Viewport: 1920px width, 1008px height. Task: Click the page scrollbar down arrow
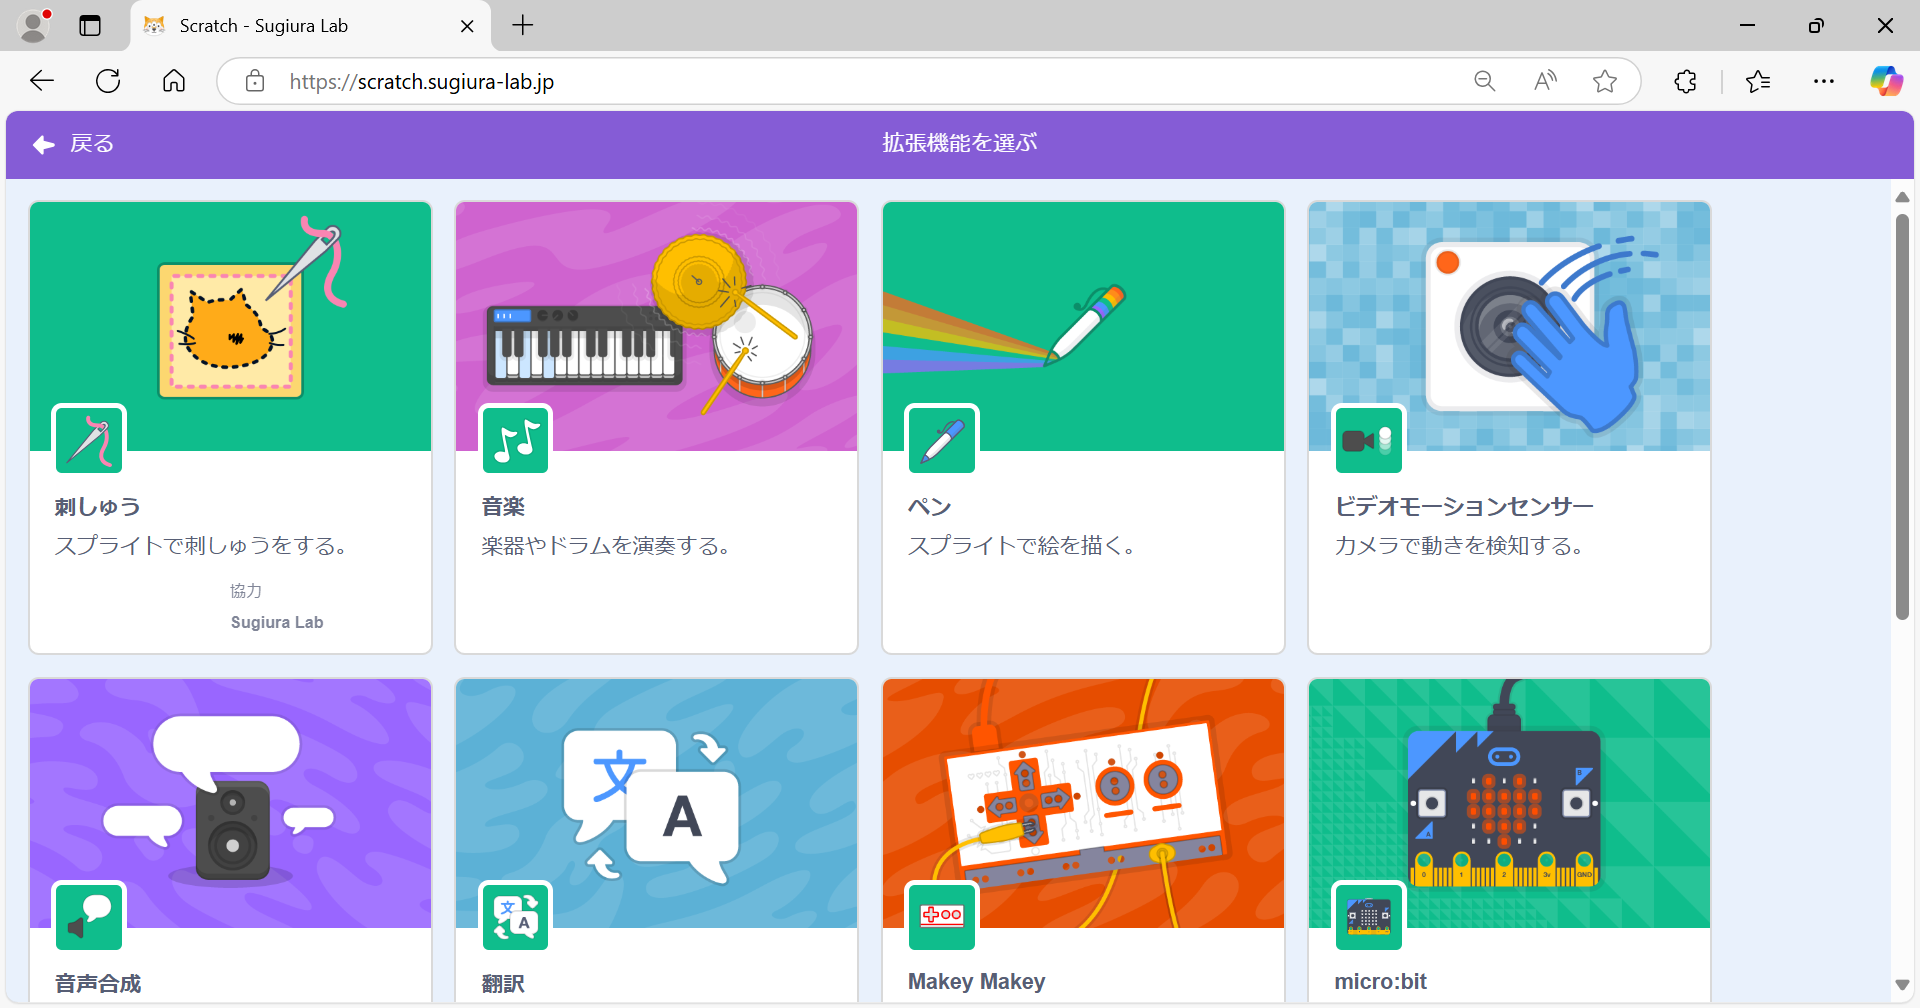pyautogui.click(x=1902, y=985)
